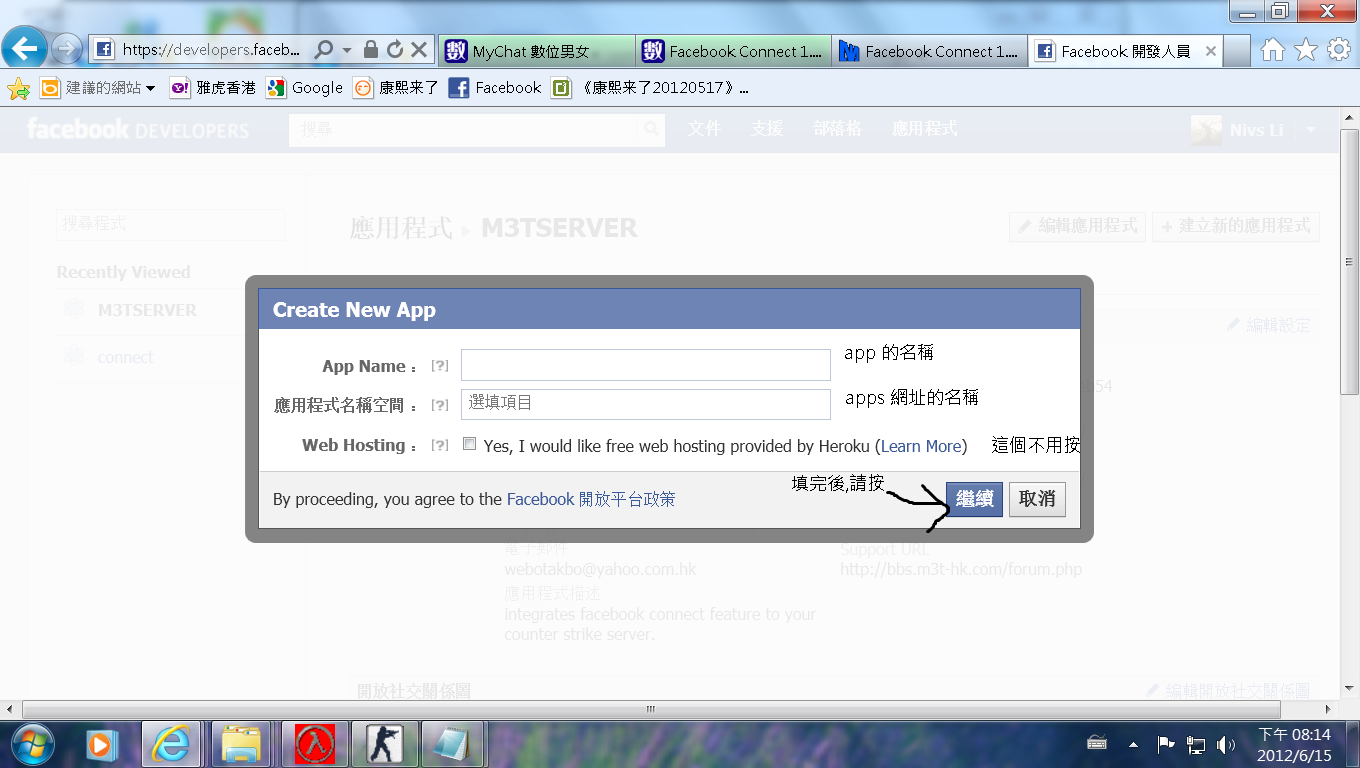The image size is (1360, 768).
Task: Switch to second Facebook Connect tab
Action: [733, 51]
